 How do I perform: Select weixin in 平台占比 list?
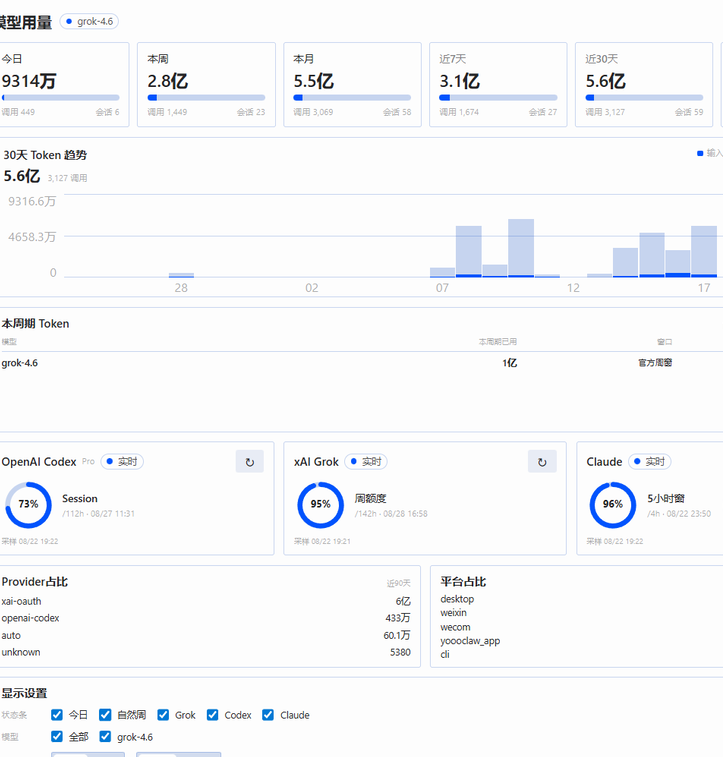pos(453,613)
